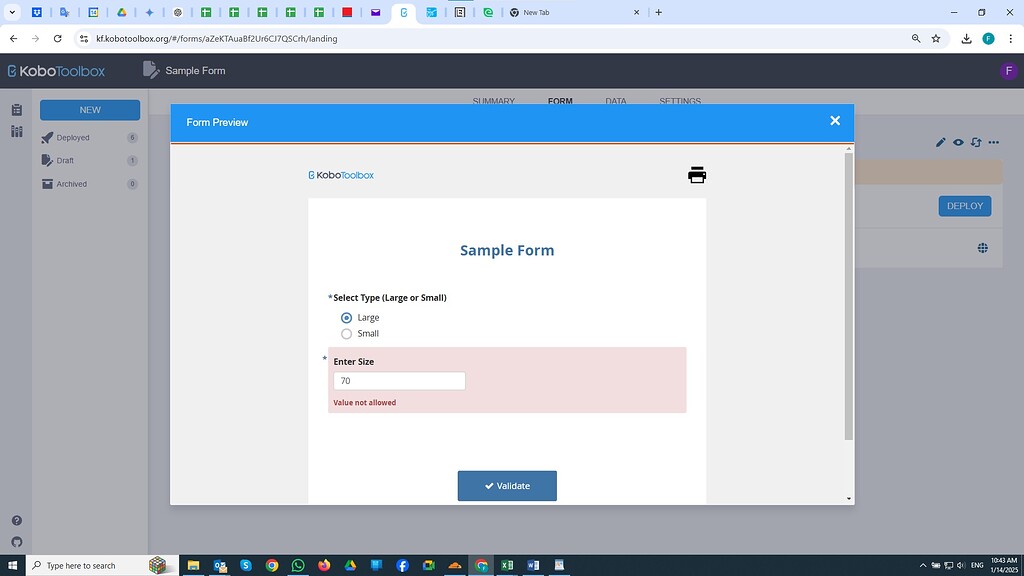Click the globe languages icon
The width and height of the screenshot is (1024, 576).
[982, 247]
